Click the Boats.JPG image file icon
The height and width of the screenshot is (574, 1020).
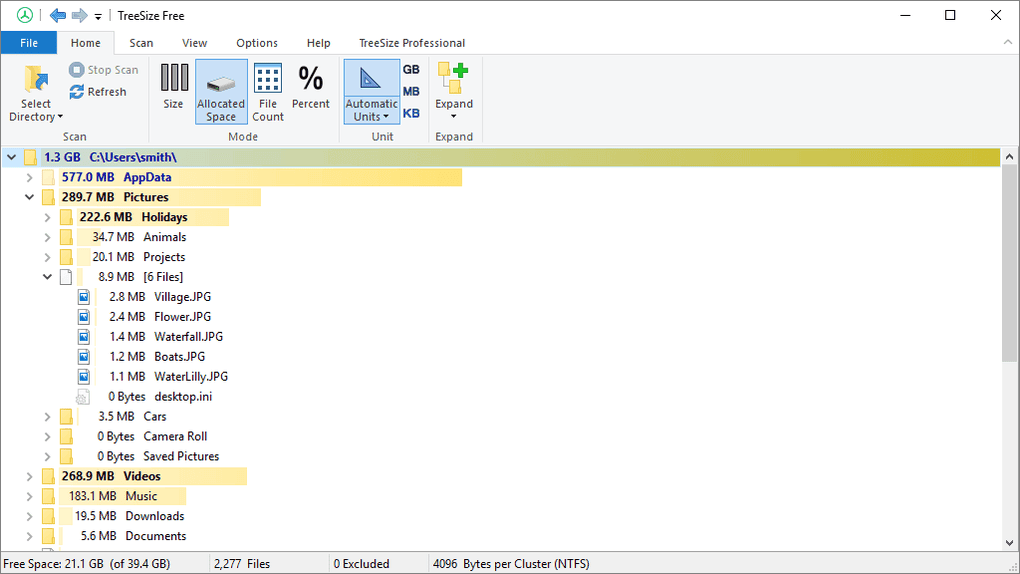pos(84,357)
